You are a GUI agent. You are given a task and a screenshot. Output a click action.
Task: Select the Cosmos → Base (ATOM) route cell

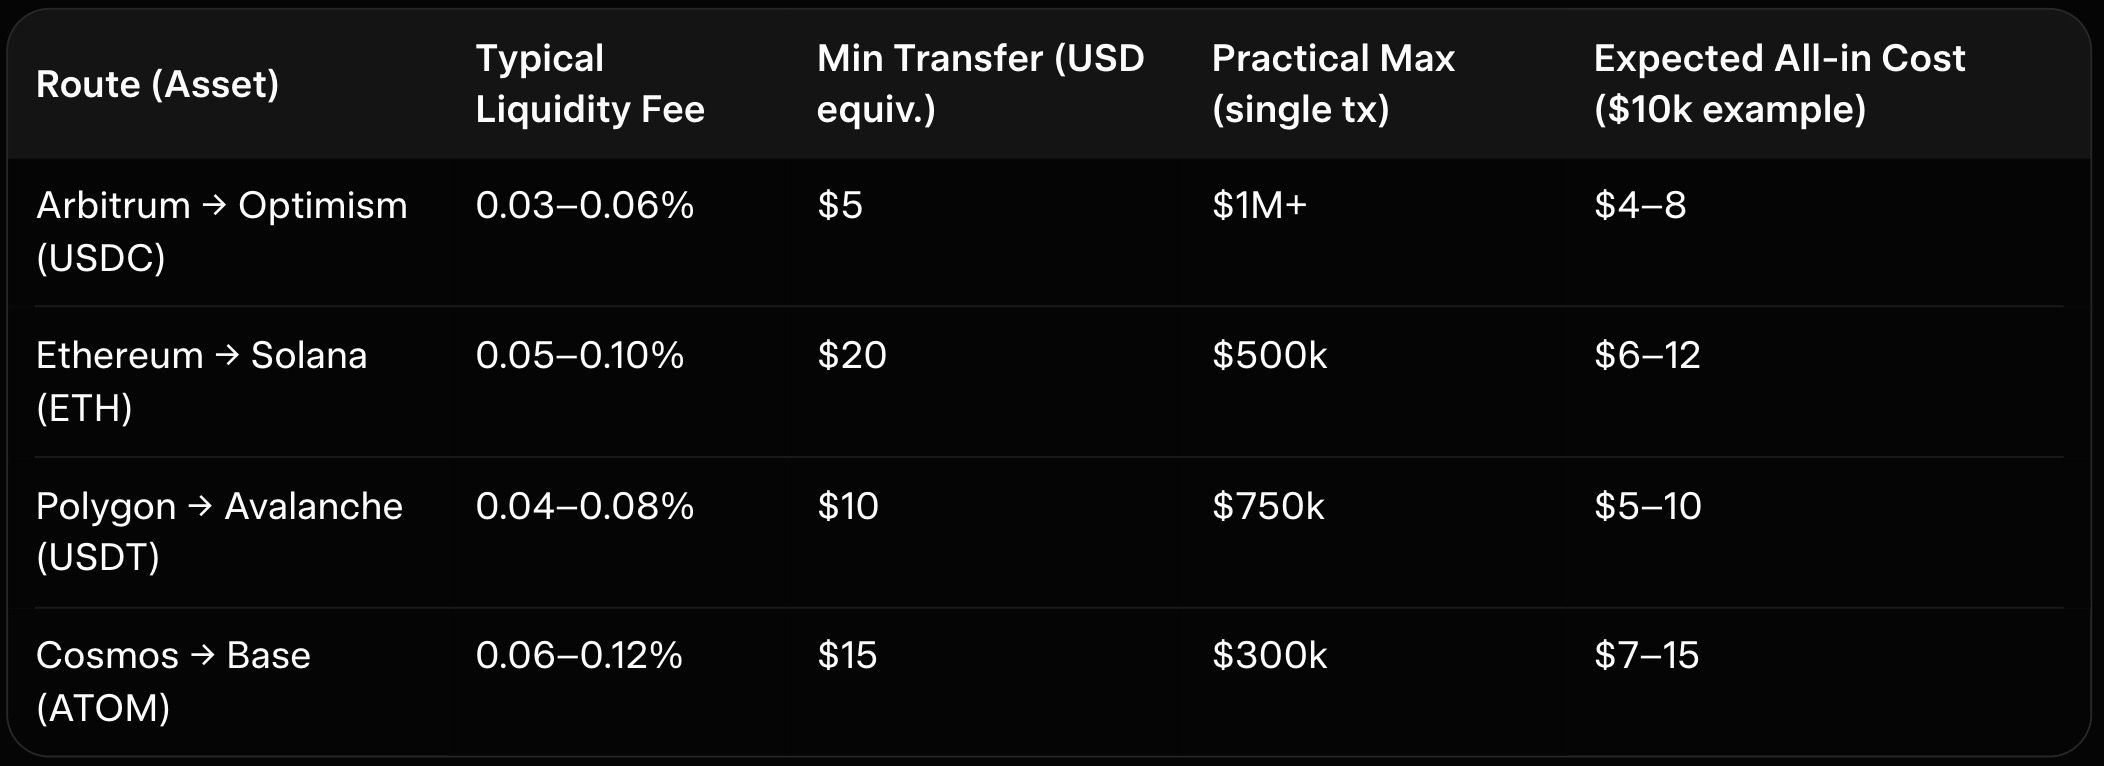[x=173, y=681]
